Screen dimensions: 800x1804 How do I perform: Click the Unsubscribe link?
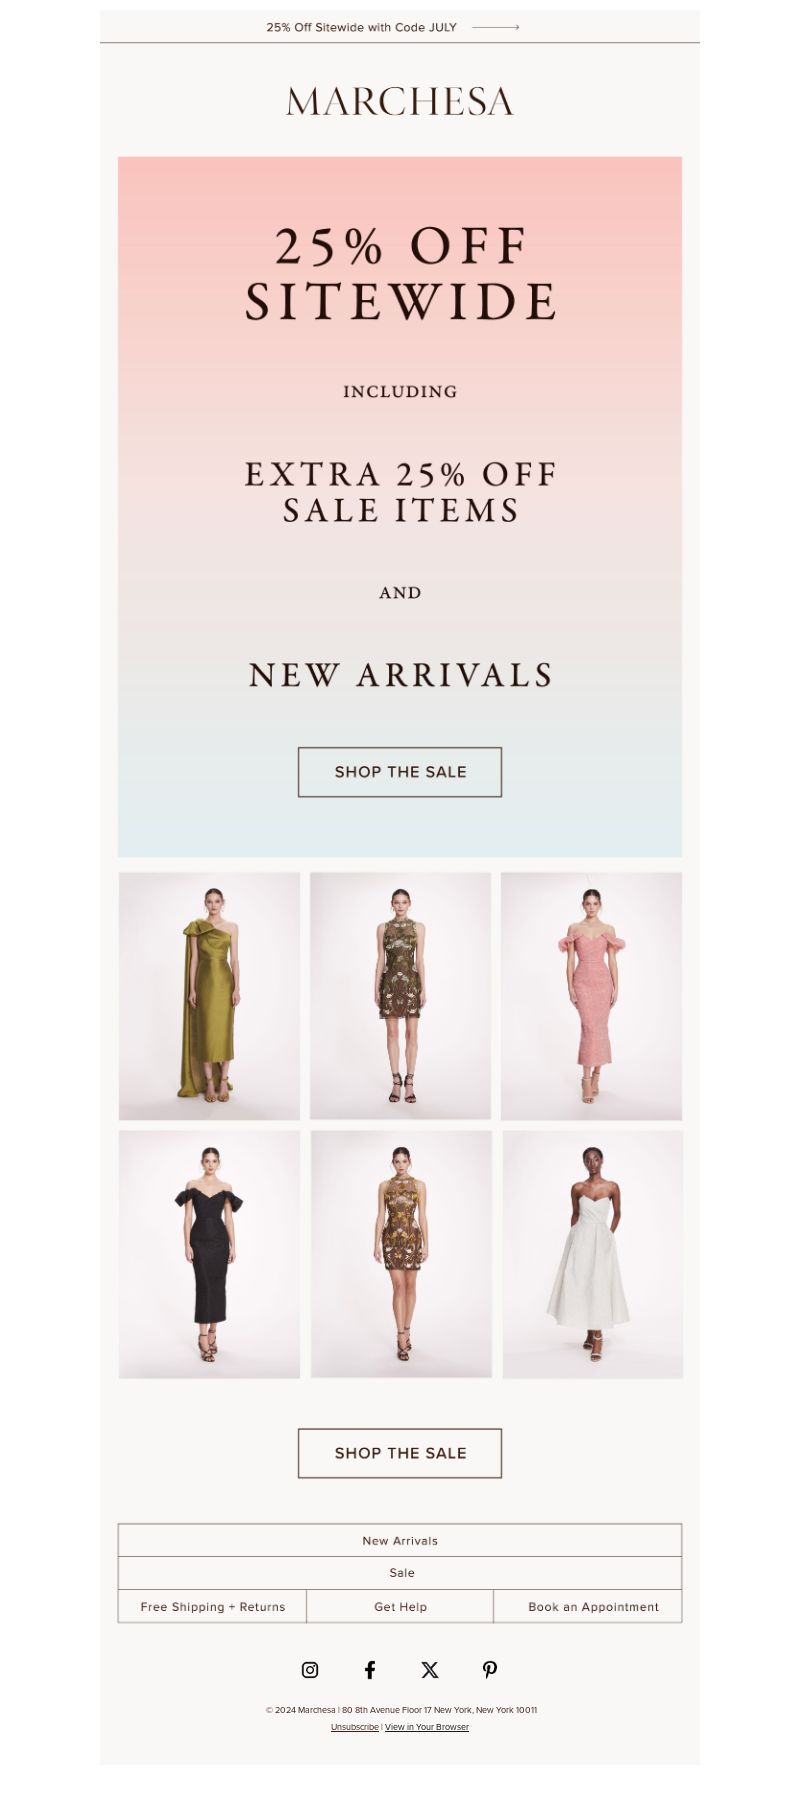355,1727
